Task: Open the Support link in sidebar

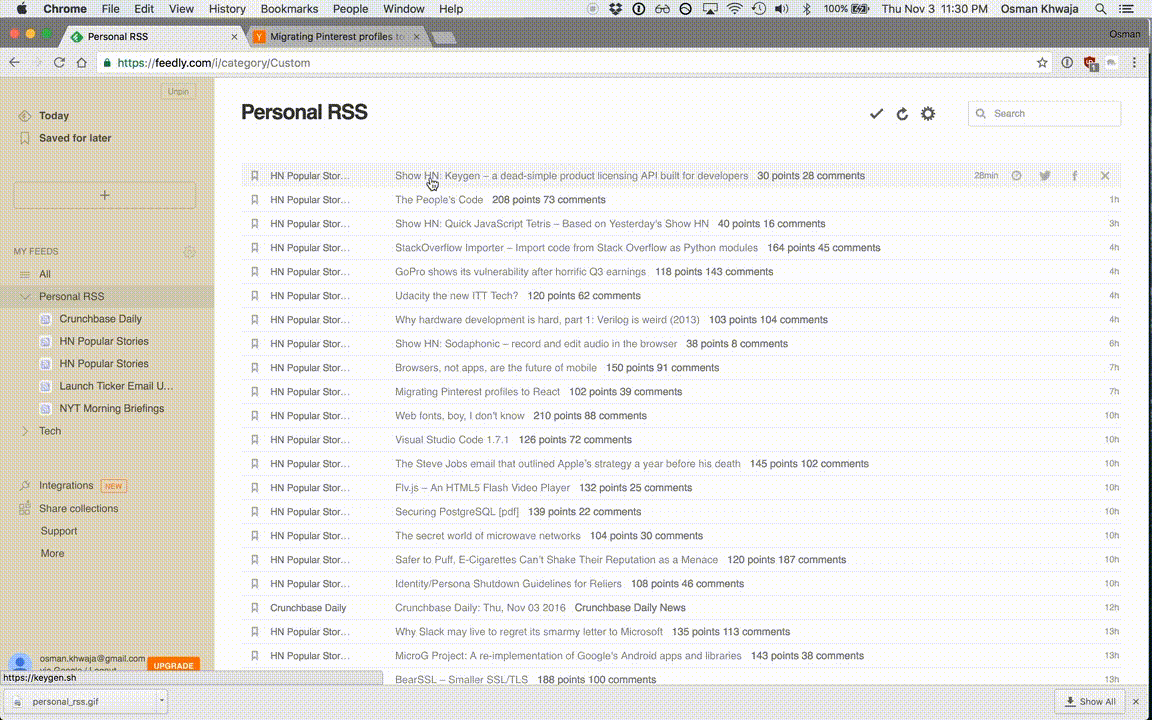Action: coord(59,531)
